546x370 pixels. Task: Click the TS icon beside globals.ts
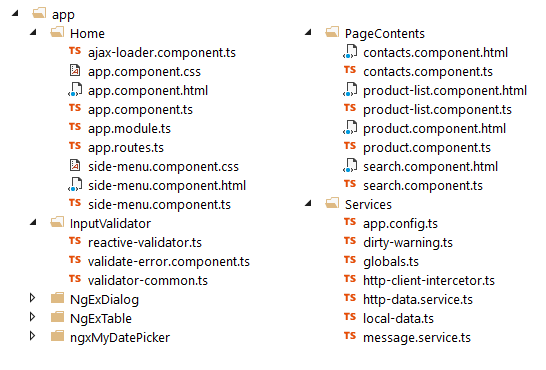(350, 260)
